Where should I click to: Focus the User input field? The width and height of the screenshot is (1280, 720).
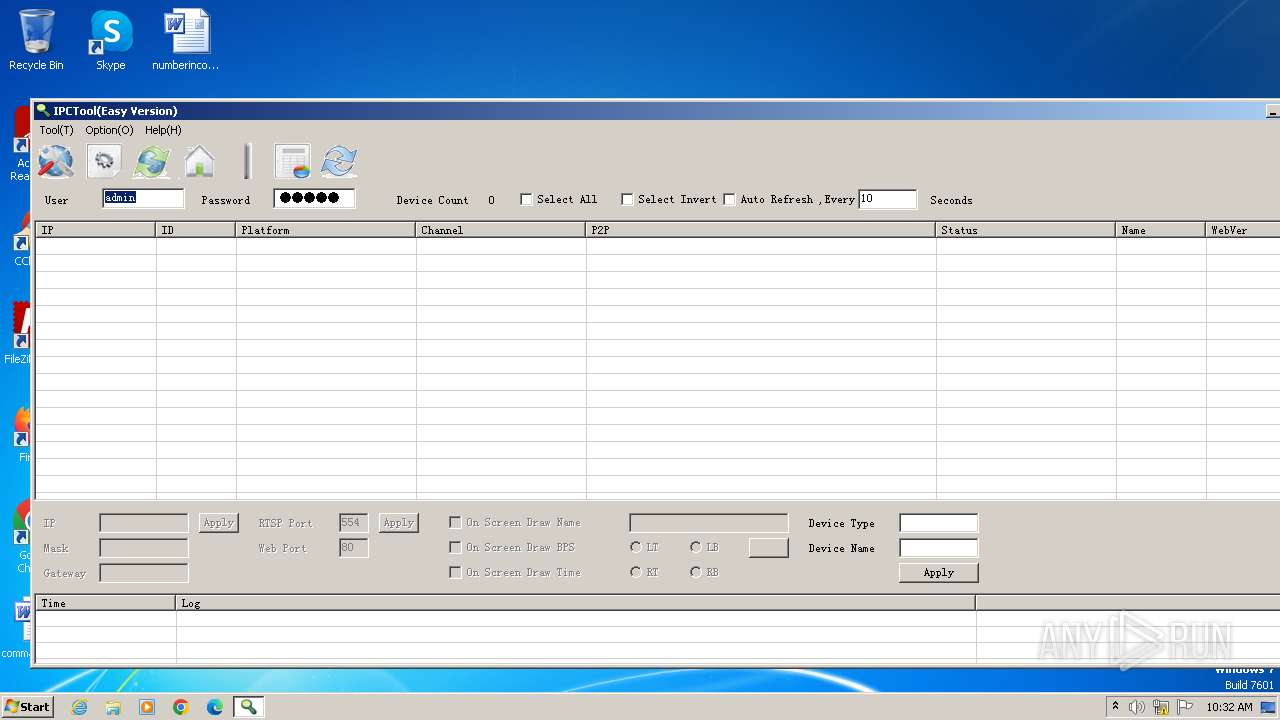pyautogui.click(x=143, y=198)
